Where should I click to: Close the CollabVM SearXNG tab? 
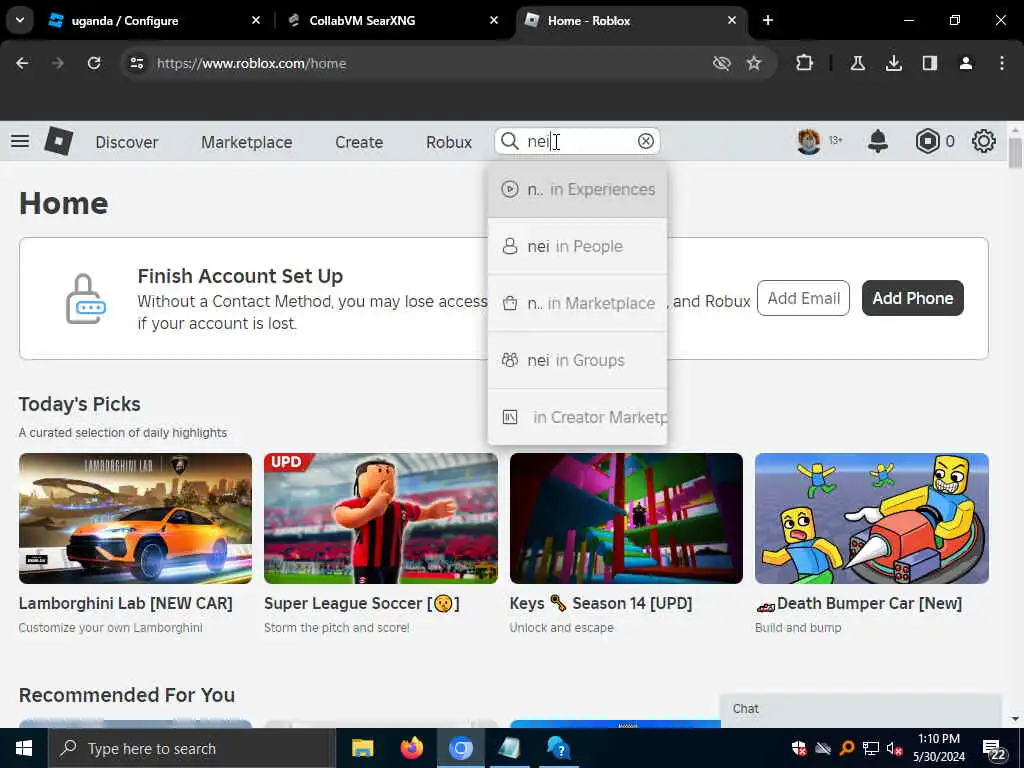tap(494, 20)
